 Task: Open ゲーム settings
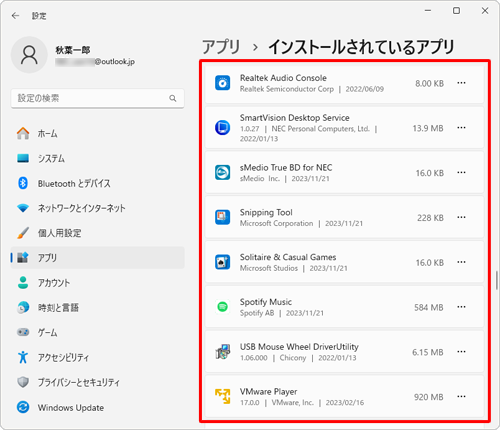tap(97, 332)
